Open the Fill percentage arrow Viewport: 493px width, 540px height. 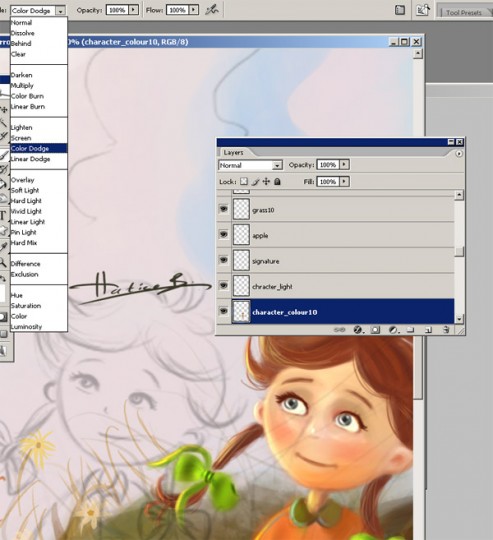[344, 181]
